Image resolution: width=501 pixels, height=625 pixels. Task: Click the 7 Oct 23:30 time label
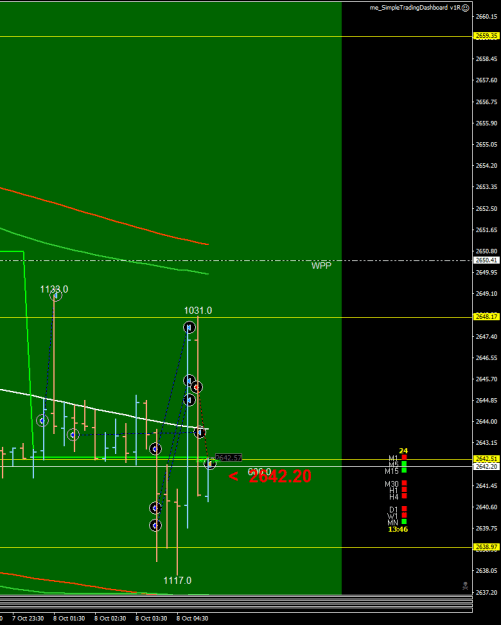(28, 619)
